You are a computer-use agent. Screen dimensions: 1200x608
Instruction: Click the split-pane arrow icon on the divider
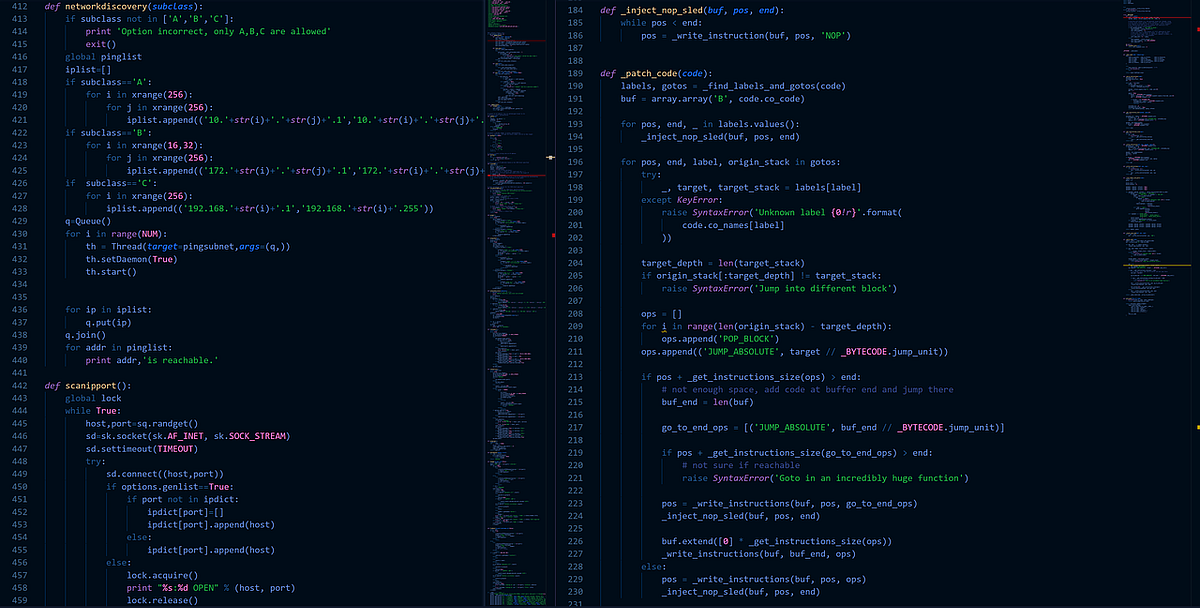549,157
